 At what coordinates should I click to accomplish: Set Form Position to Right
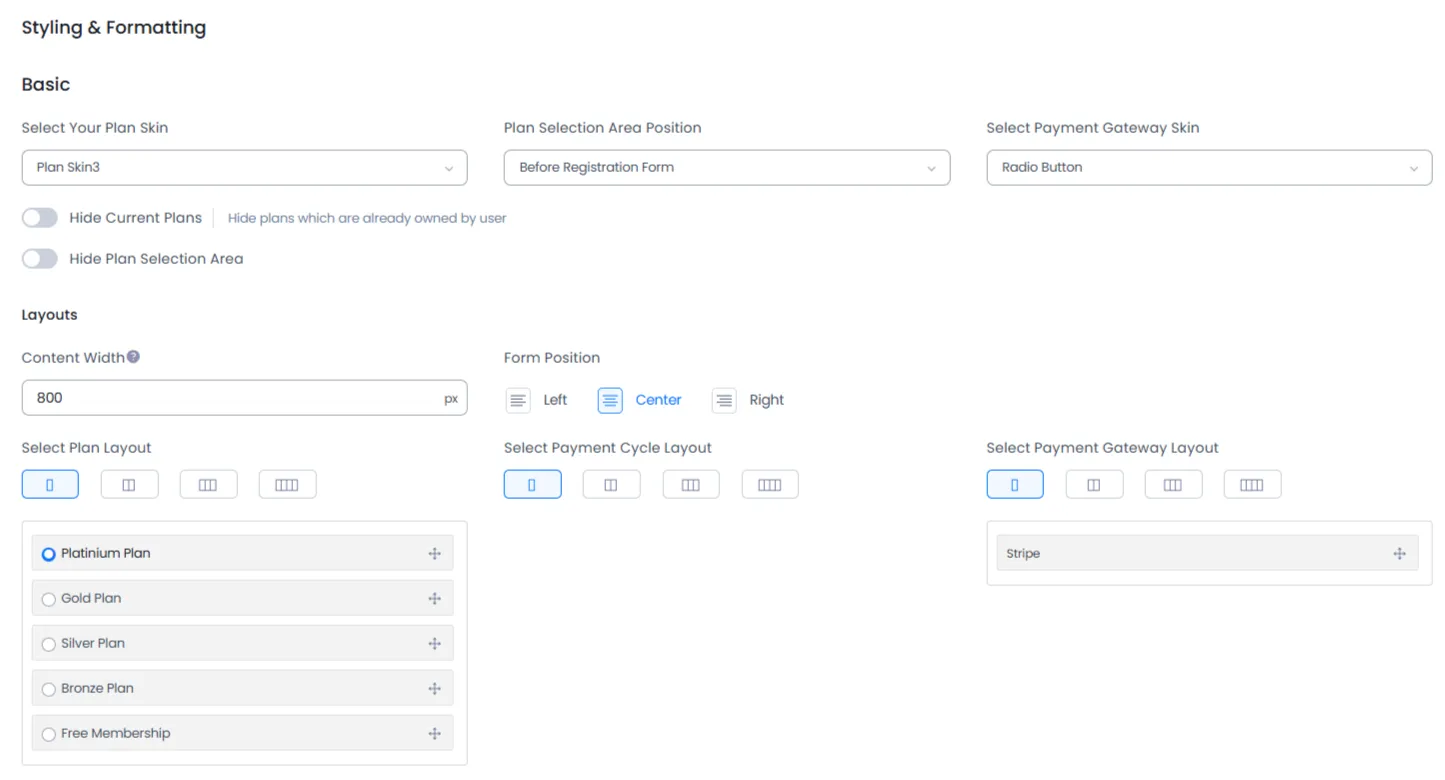[723, 400]
